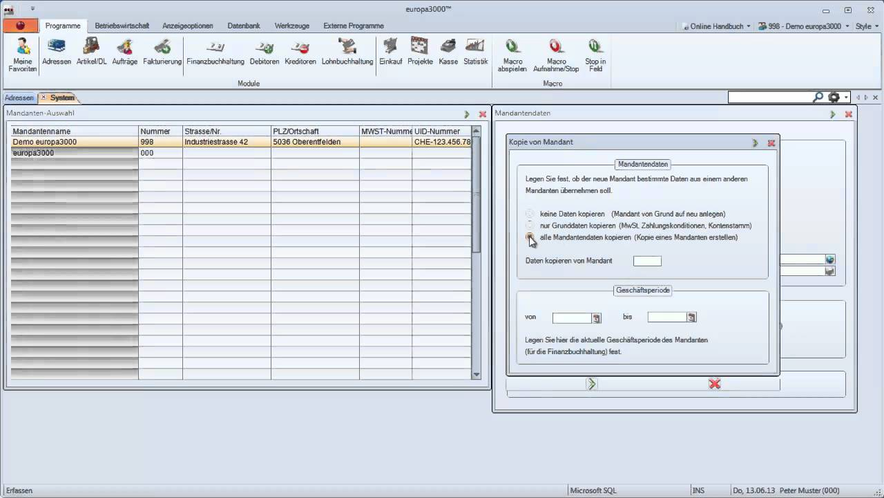
Task: Choose 'alle Mandantendaten kopieren' radio option
Action: tap(530, 237)
